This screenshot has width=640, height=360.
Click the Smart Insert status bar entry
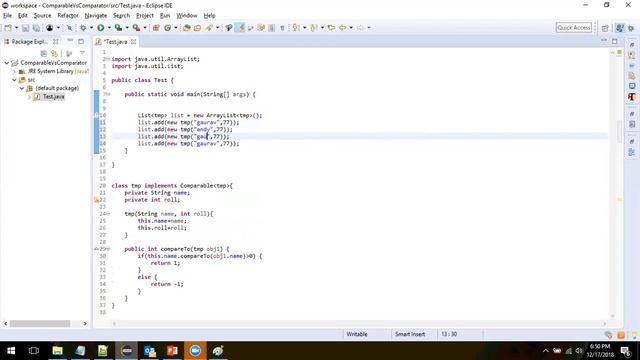(410, 334)
